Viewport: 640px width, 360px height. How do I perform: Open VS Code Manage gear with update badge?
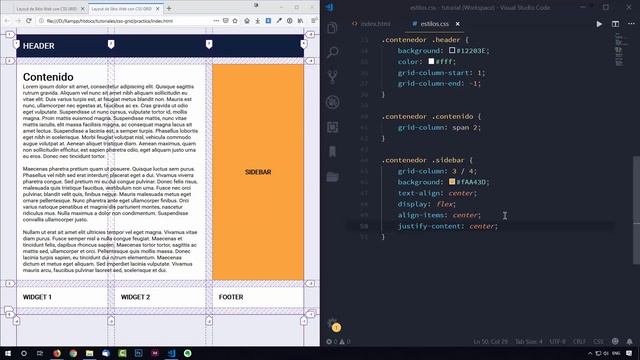[333, 324]
